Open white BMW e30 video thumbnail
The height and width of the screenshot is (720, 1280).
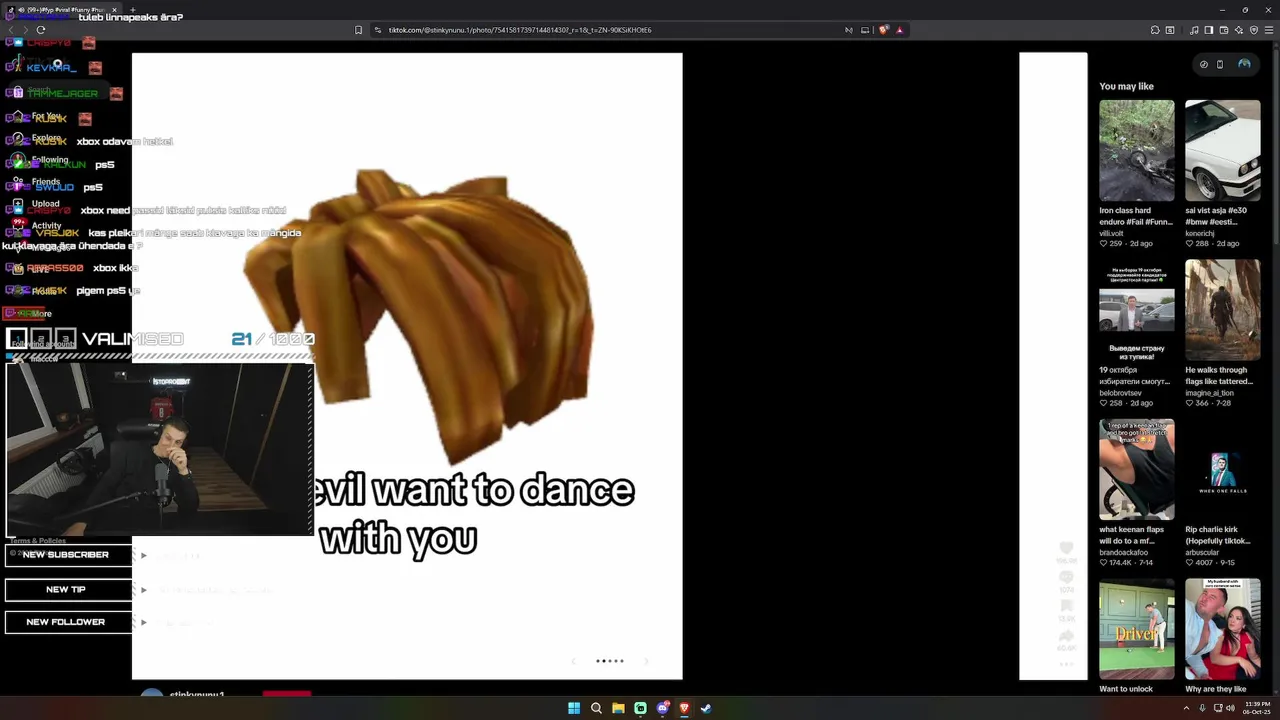(1223, 150)
